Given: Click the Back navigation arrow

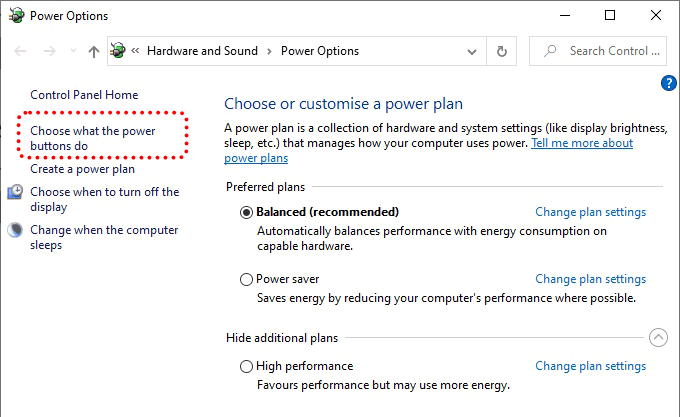Looking at the screenshot, I should click(22, 51).
